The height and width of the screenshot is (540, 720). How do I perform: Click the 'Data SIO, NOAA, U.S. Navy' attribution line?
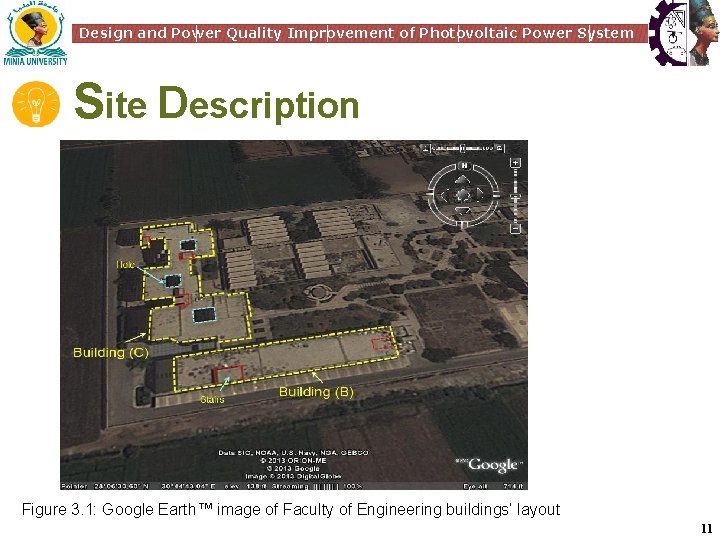pyautogui.click(x=293, y=452)
